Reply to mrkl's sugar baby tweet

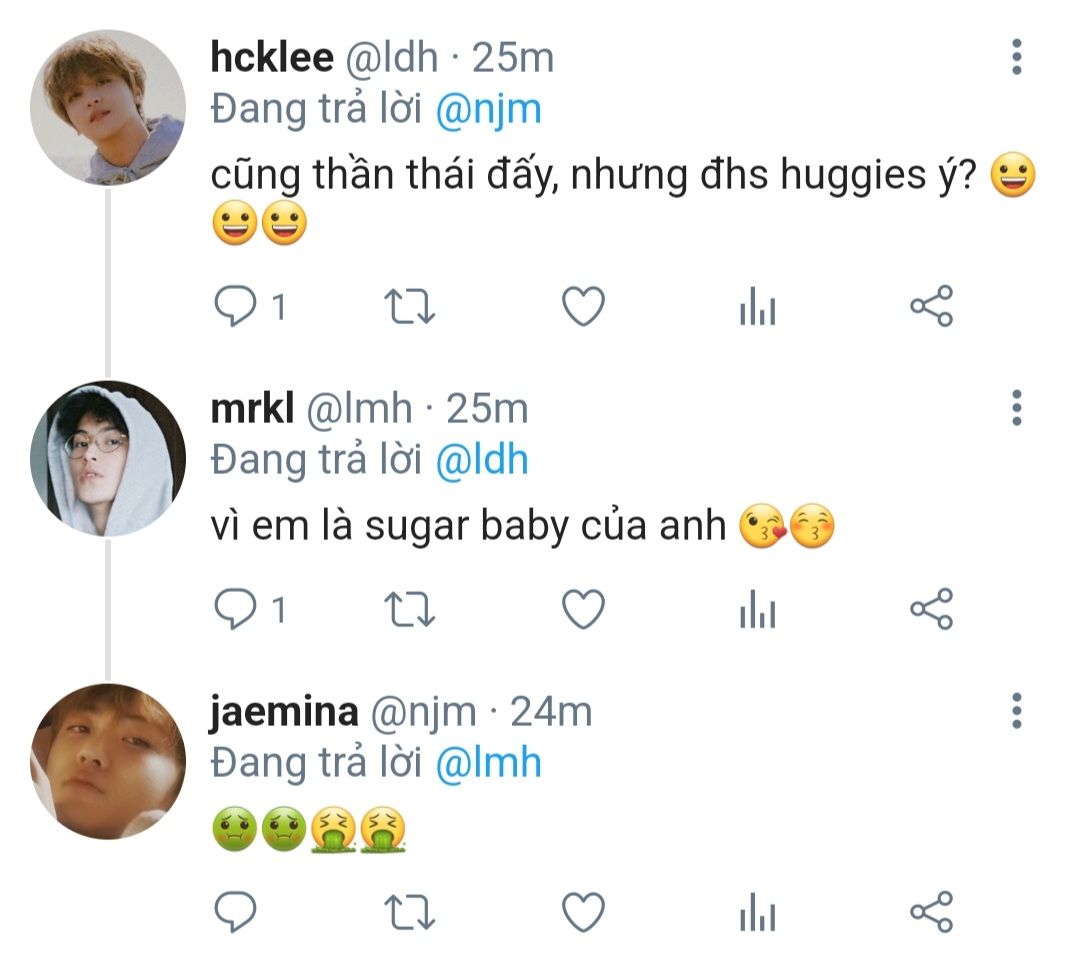click(237, 609)
